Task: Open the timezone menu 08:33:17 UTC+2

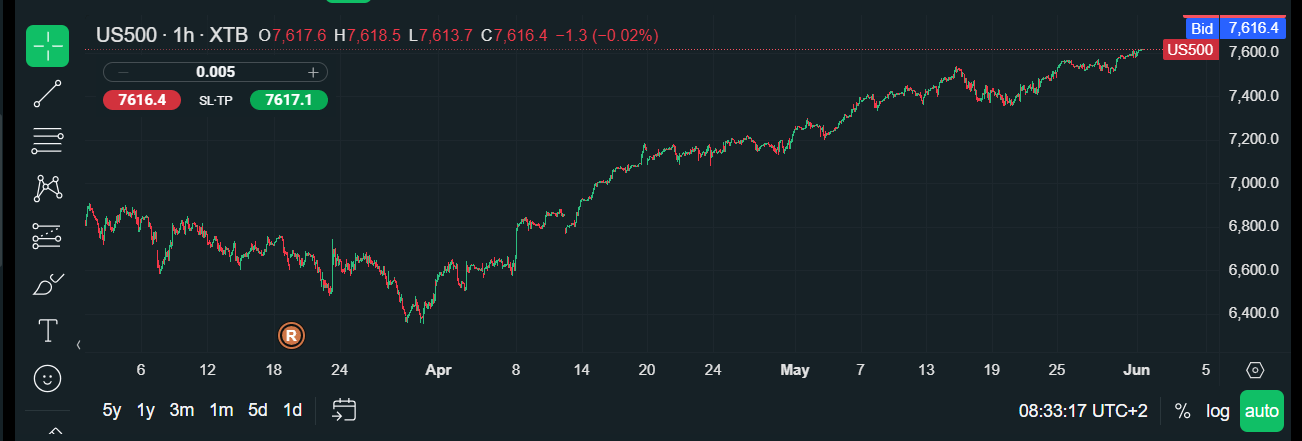Action: [x=1083, y=411]
